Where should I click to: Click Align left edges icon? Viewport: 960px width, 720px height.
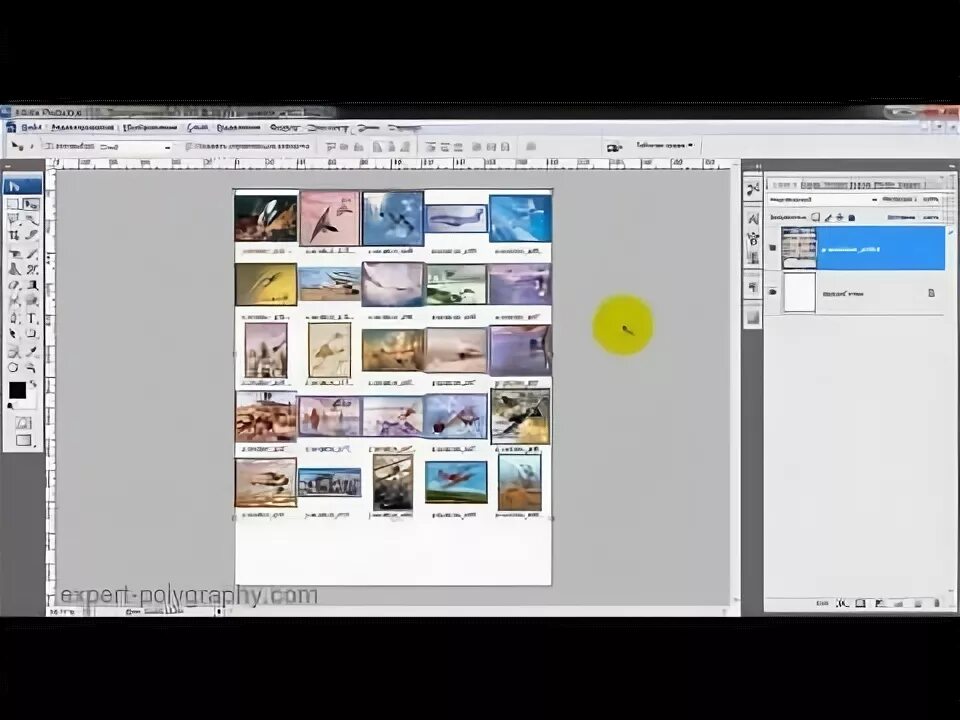pos(378,147)
